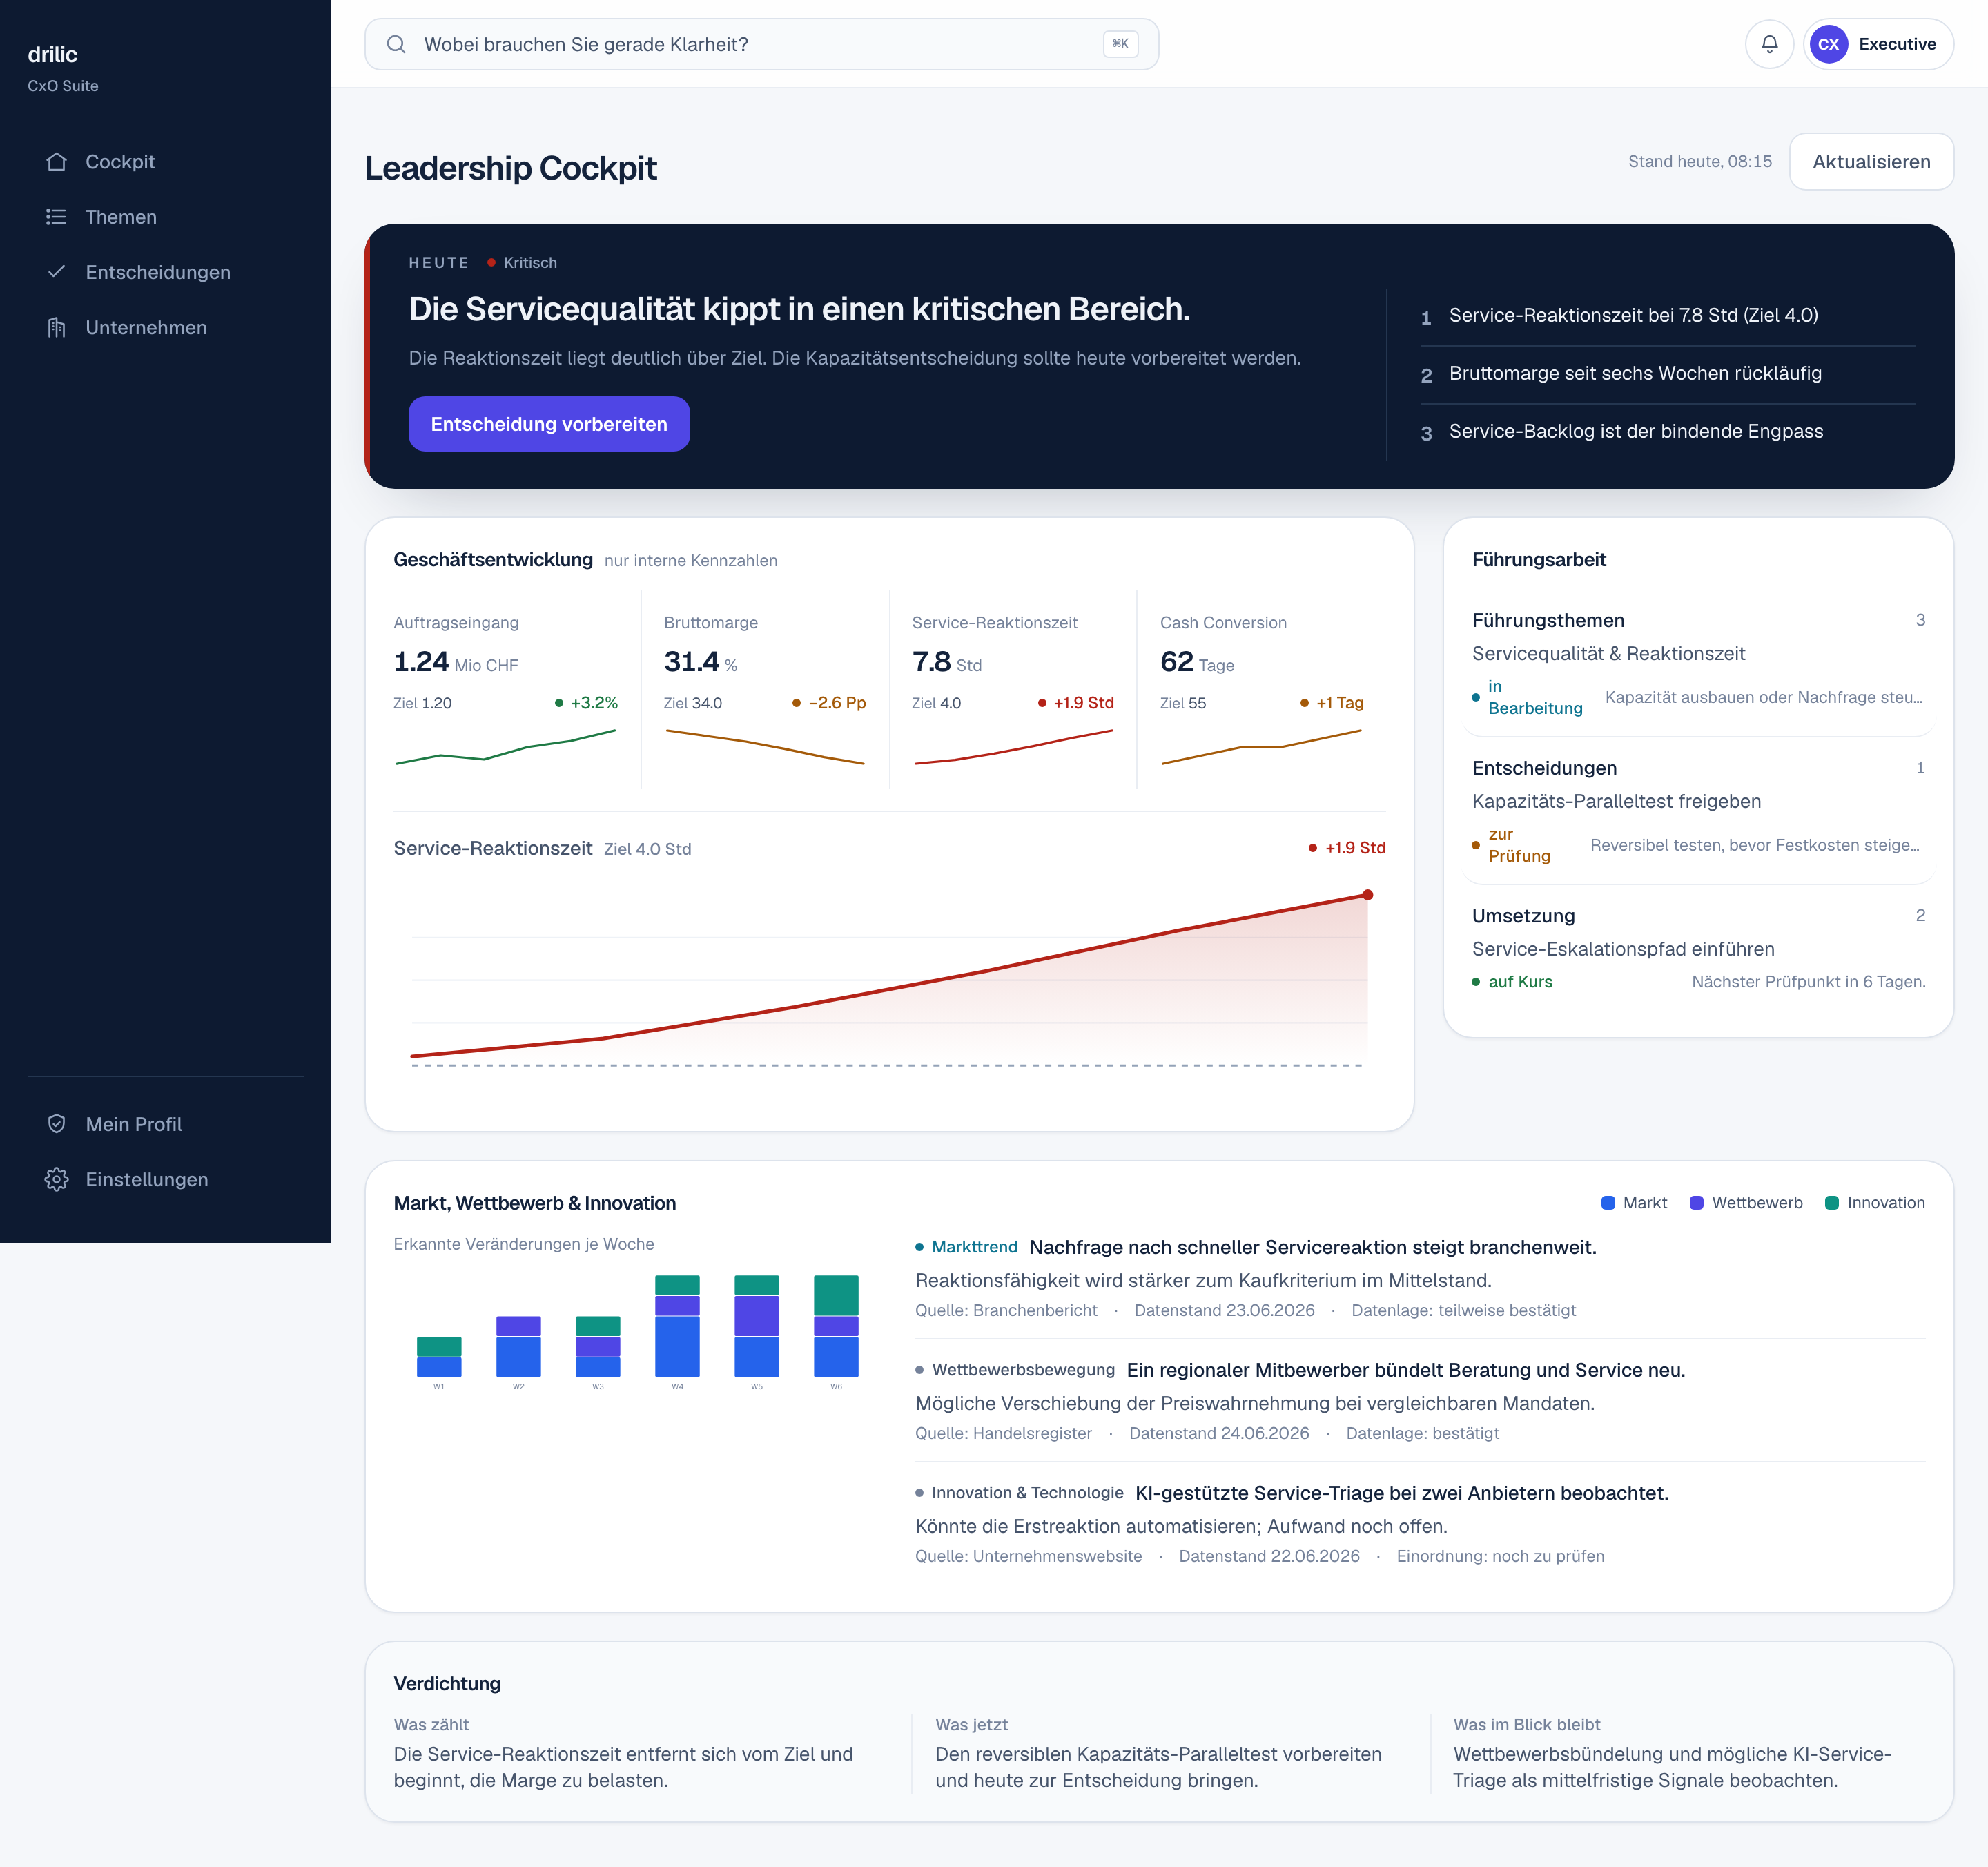Expand the Führungsthemen section
Viewport: 1988px width, 1867px height.
[1698, 620]
